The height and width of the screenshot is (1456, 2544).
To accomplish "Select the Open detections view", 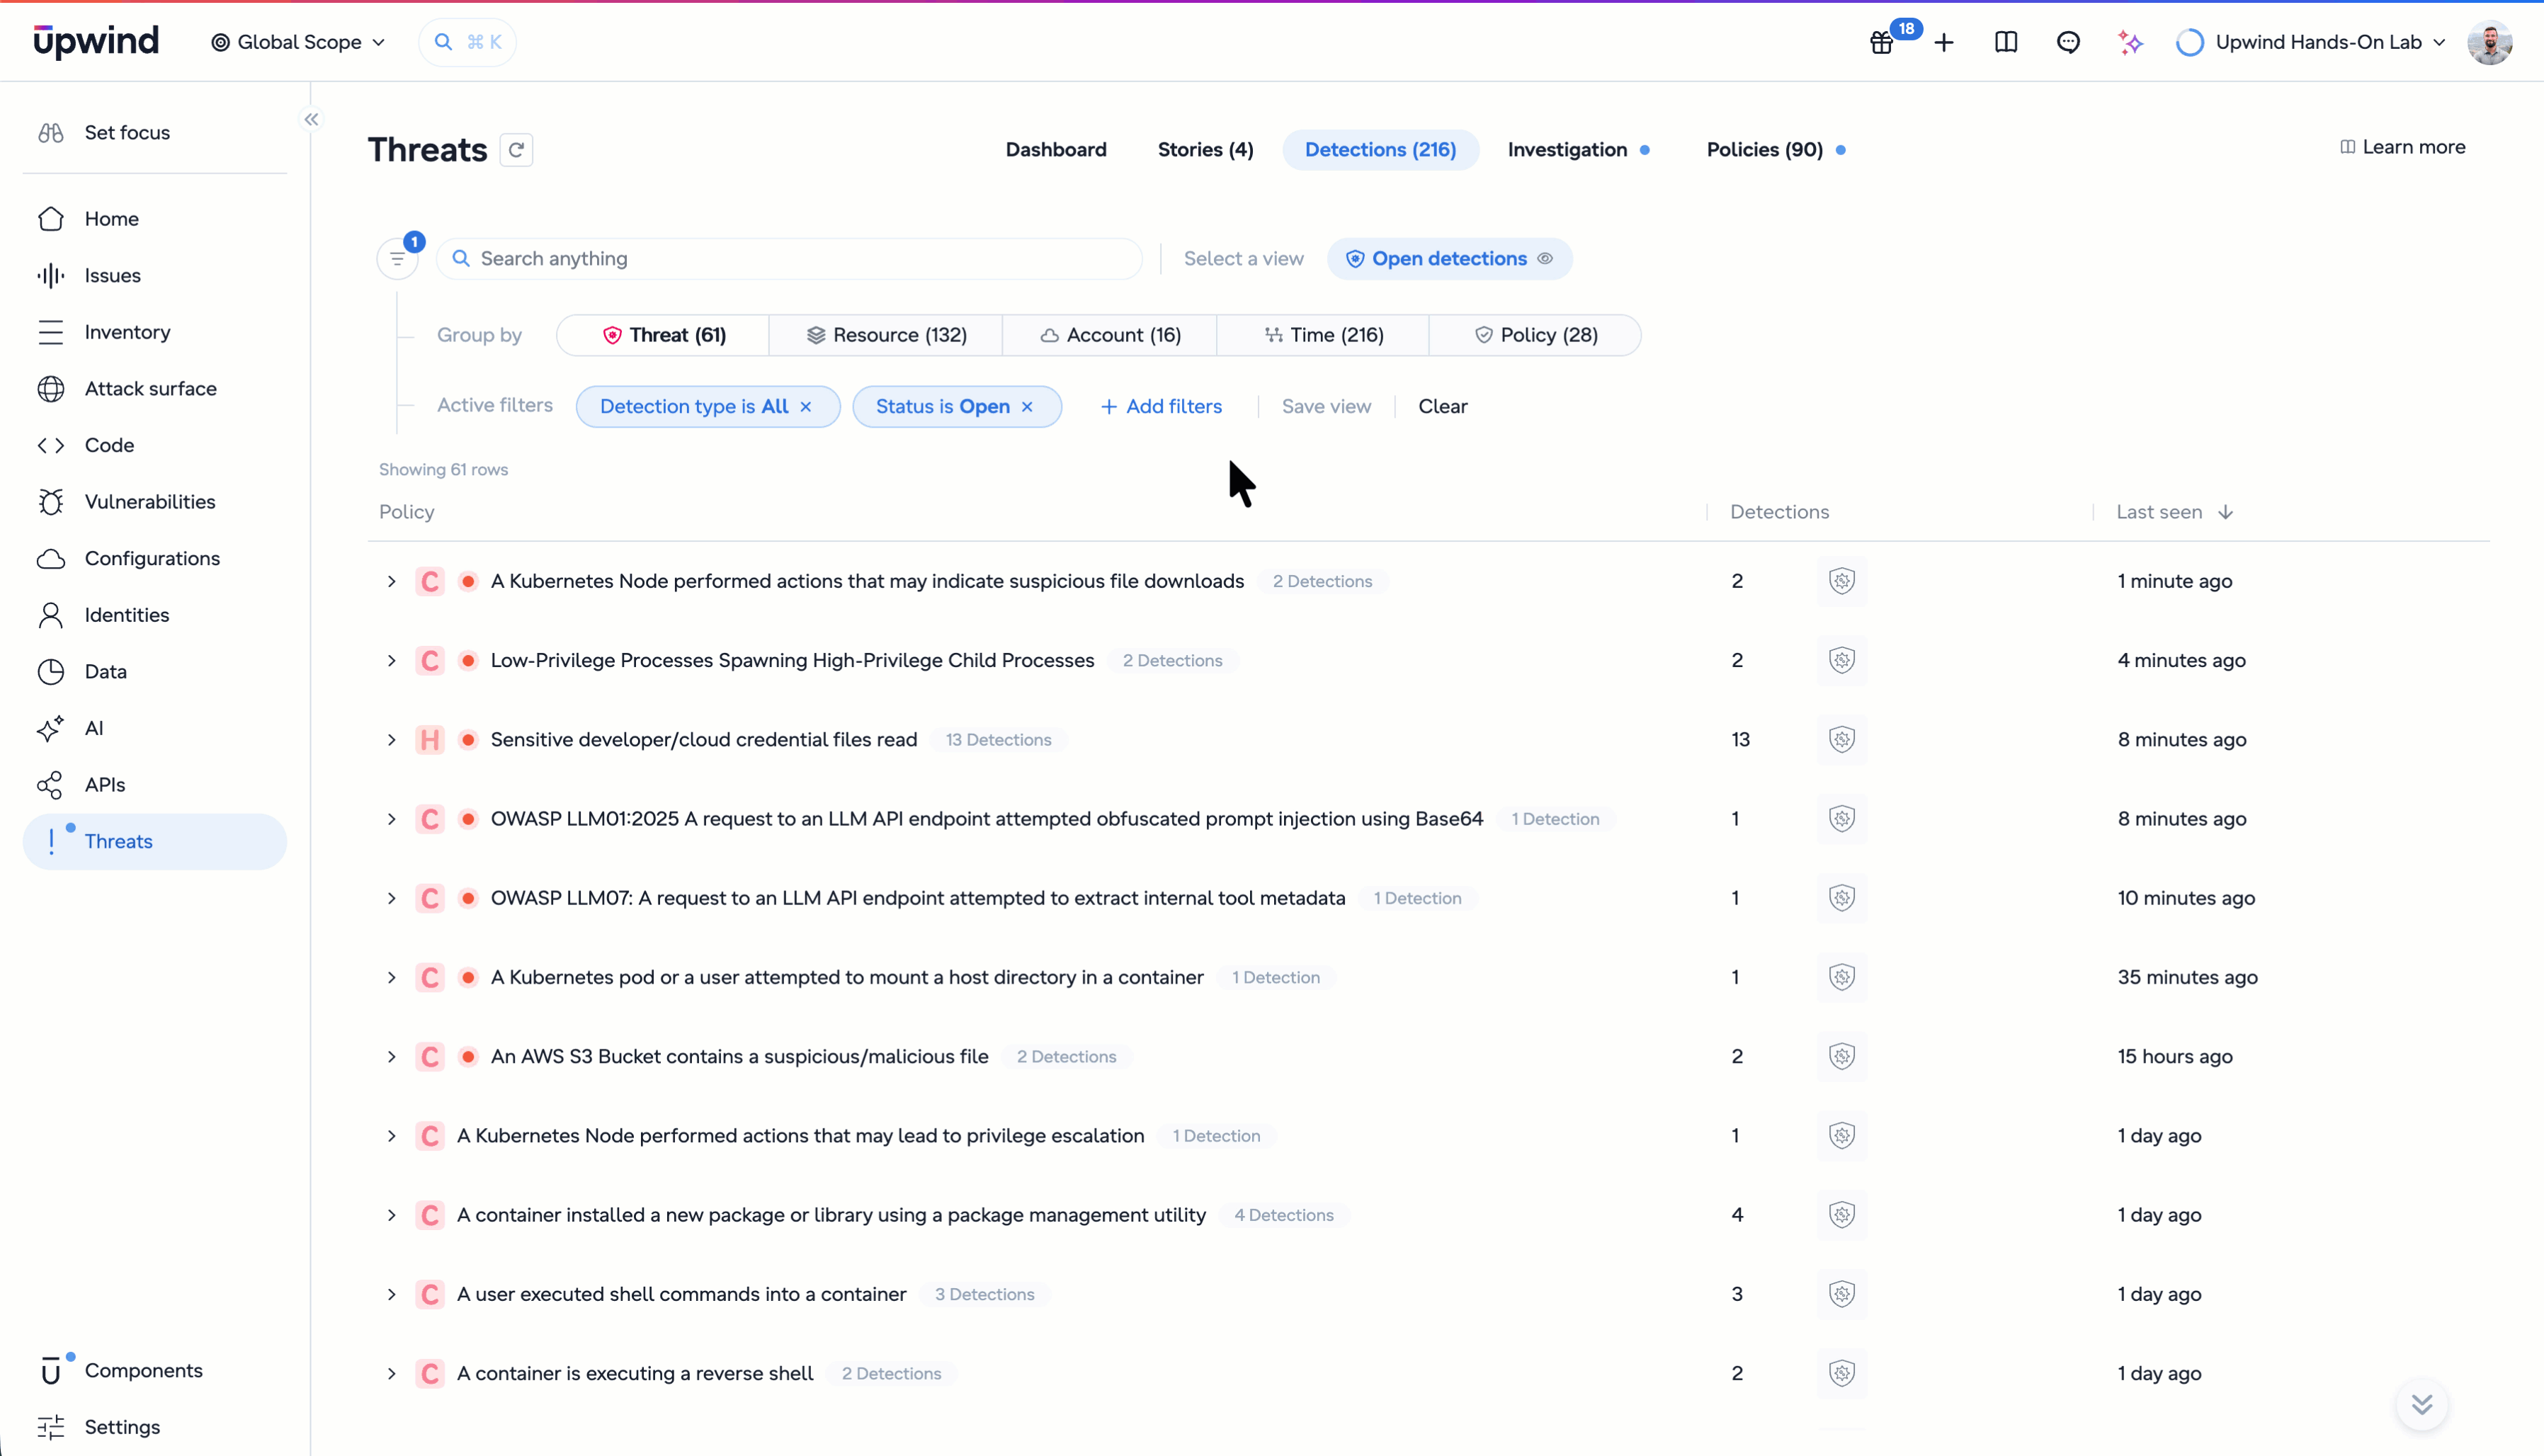I will coord(1449,259).
